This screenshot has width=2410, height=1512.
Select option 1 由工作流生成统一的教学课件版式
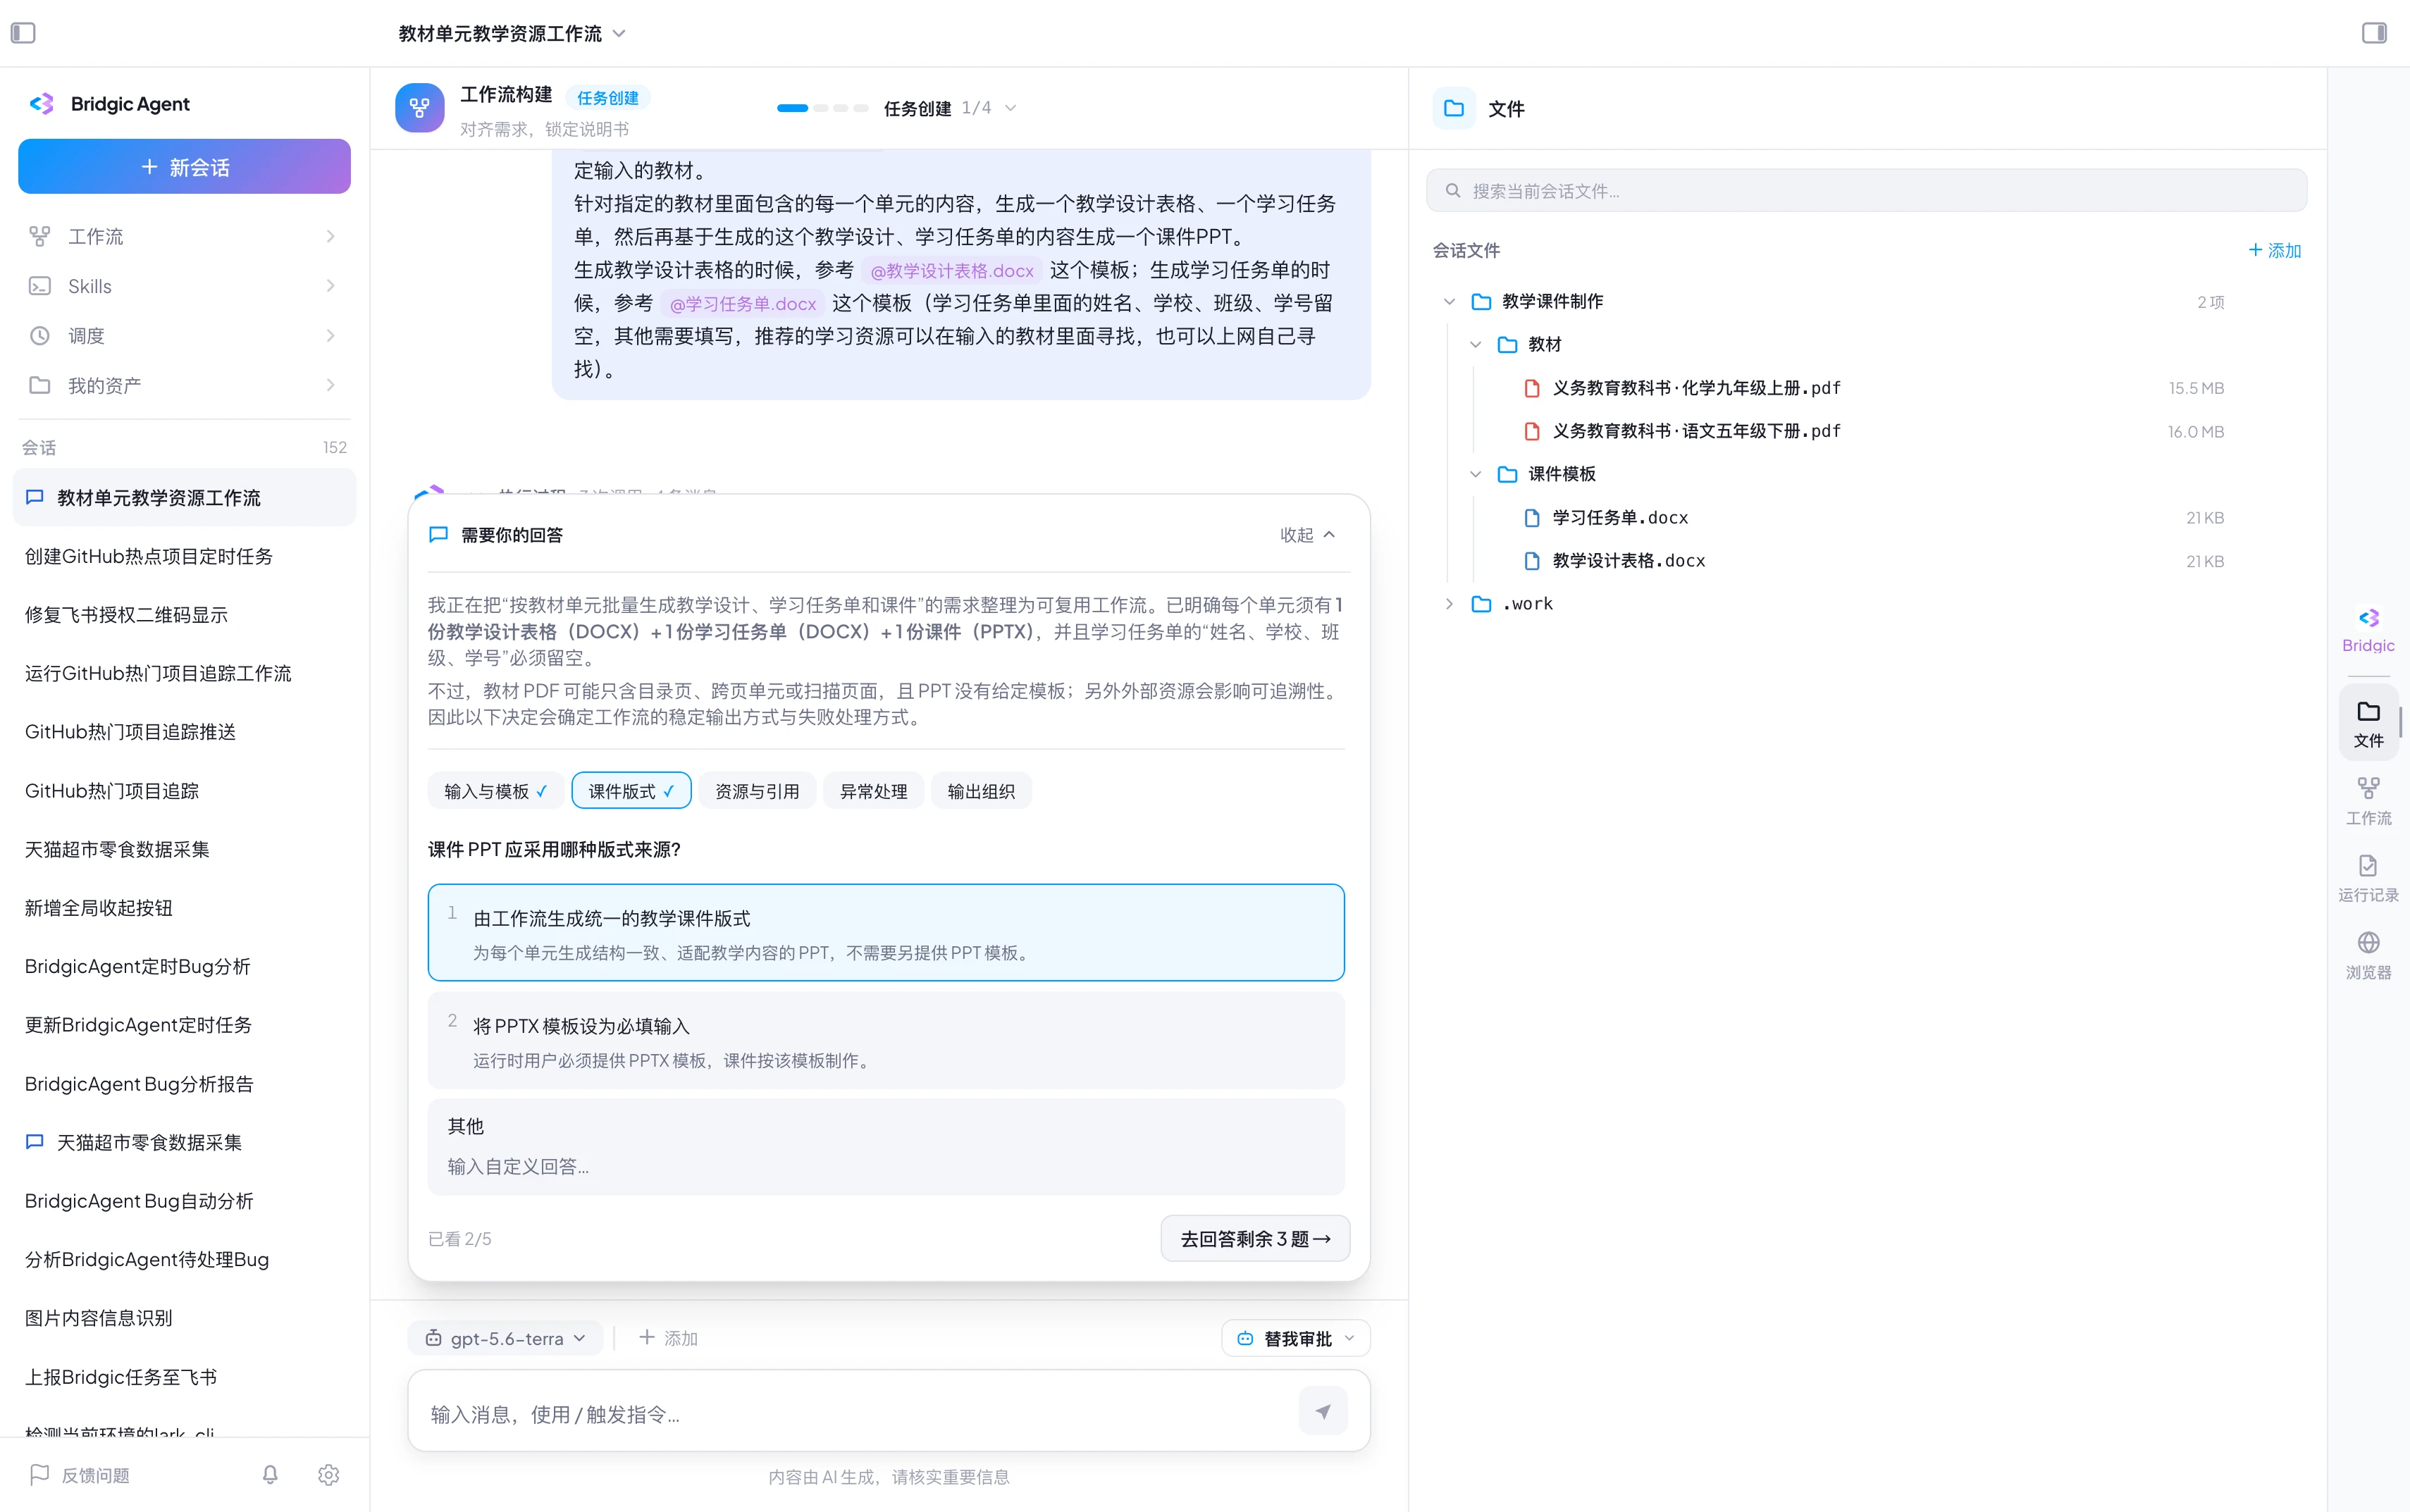click(886, 932)
